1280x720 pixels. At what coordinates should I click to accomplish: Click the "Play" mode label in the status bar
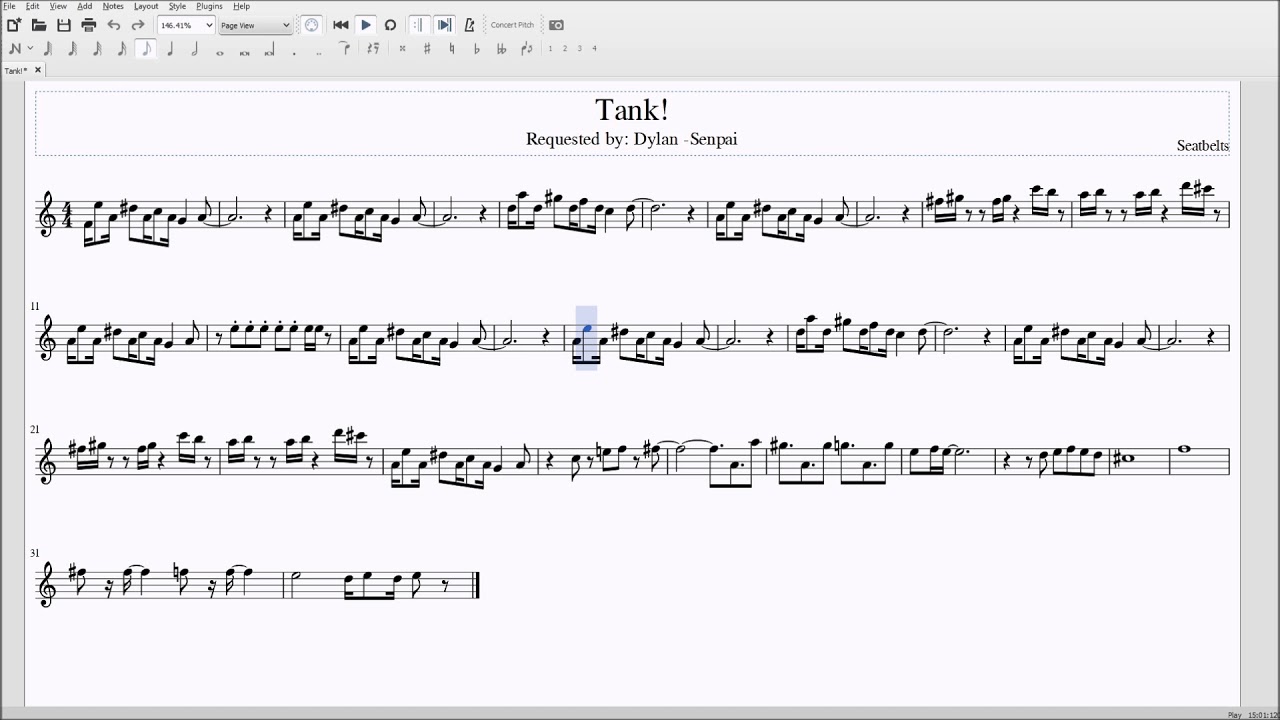click(x=1234, y=715)
